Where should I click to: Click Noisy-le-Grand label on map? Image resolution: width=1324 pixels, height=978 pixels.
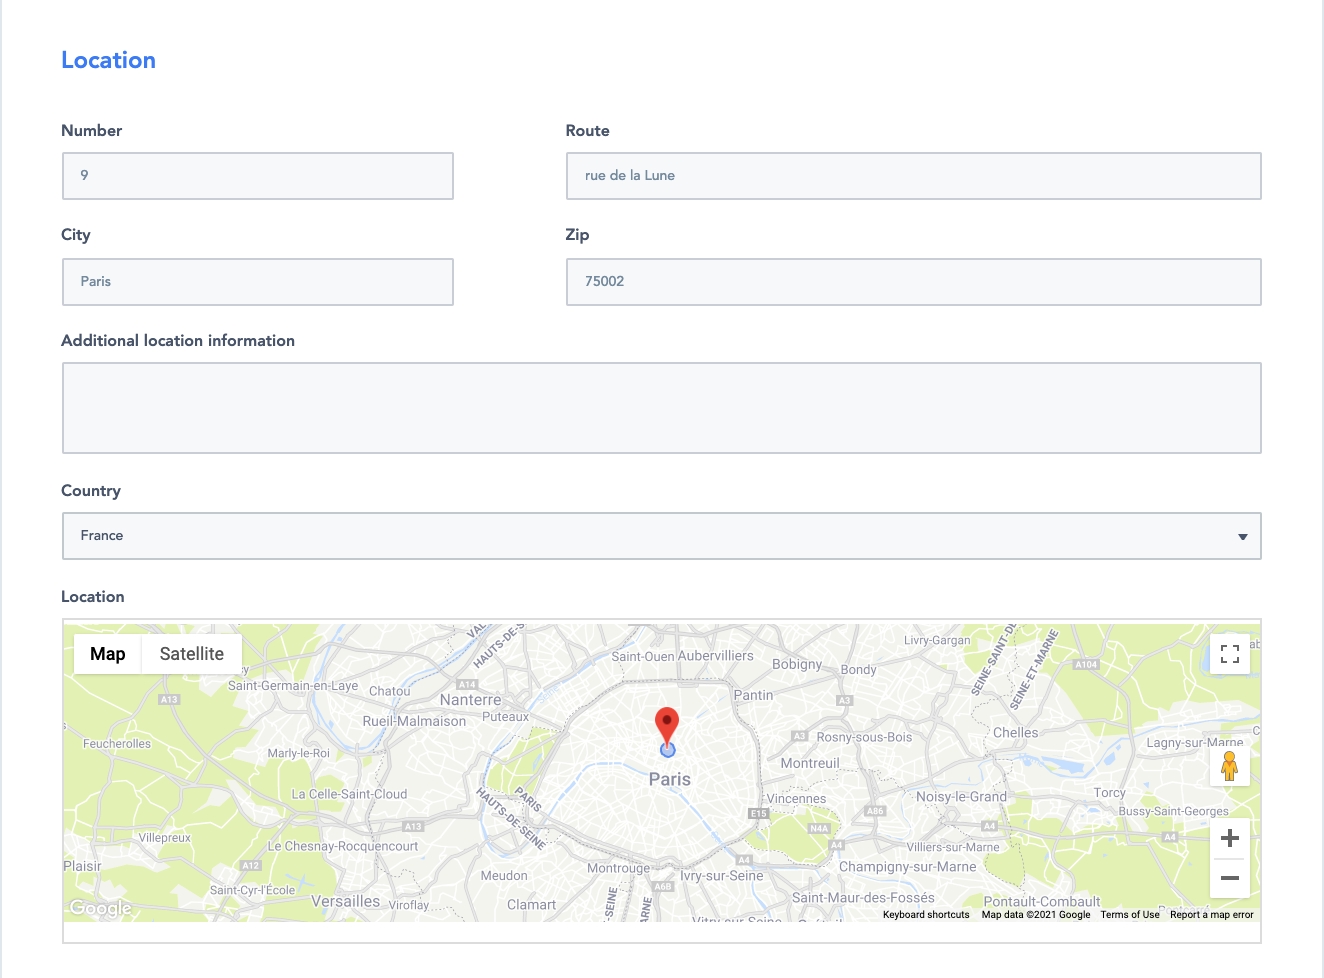(x=962, y=797)
